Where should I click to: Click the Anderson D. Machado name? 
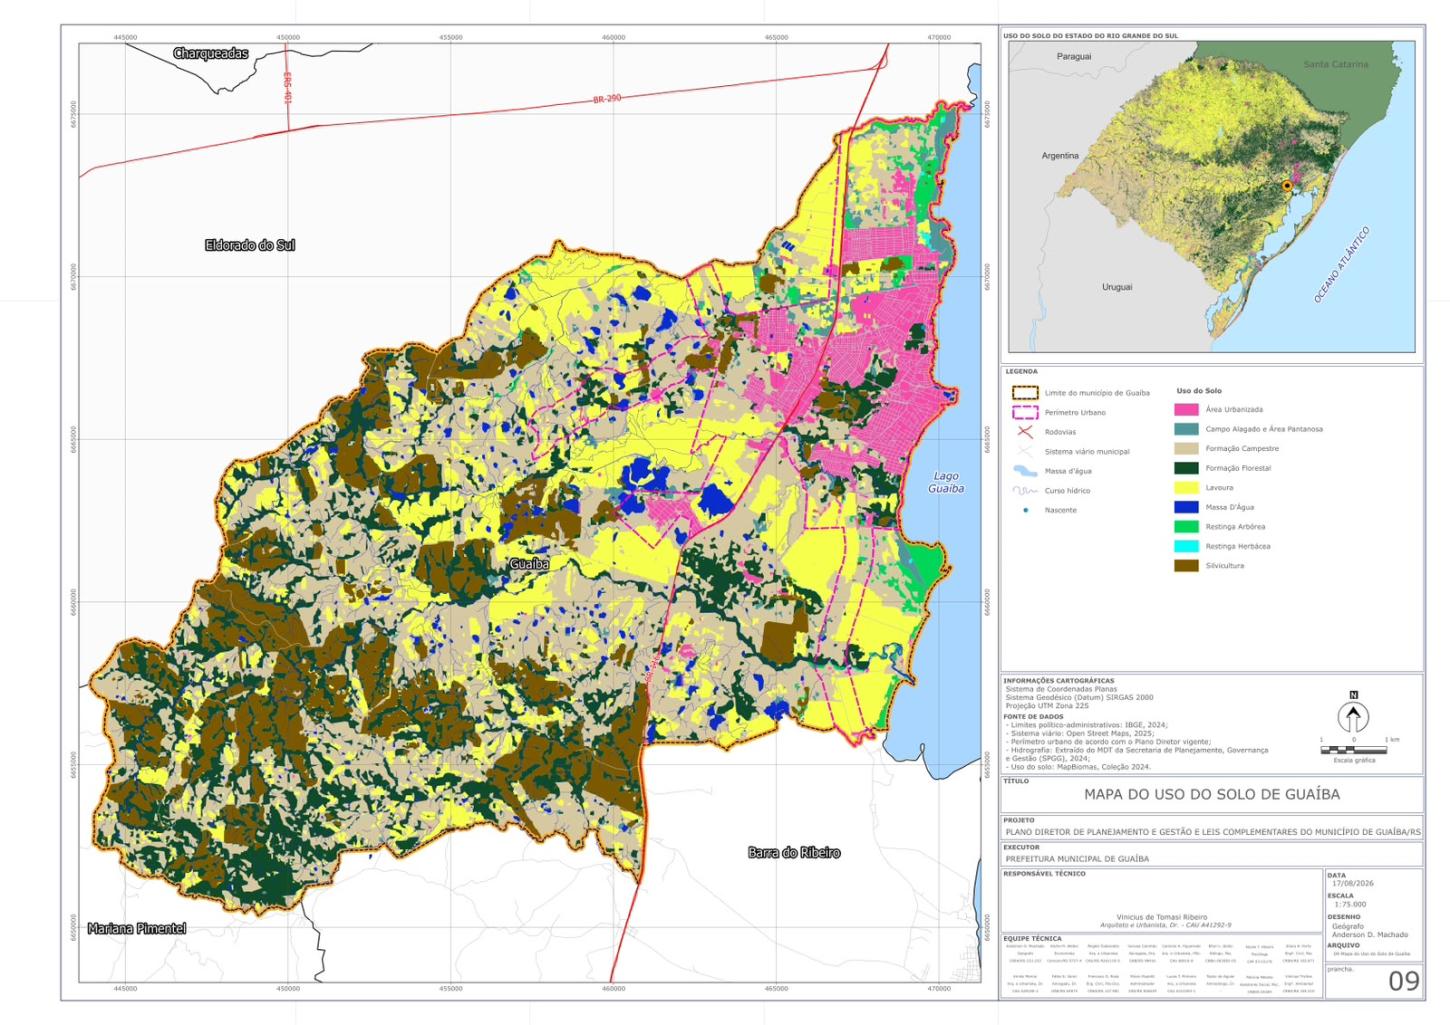coord(1369,935)
